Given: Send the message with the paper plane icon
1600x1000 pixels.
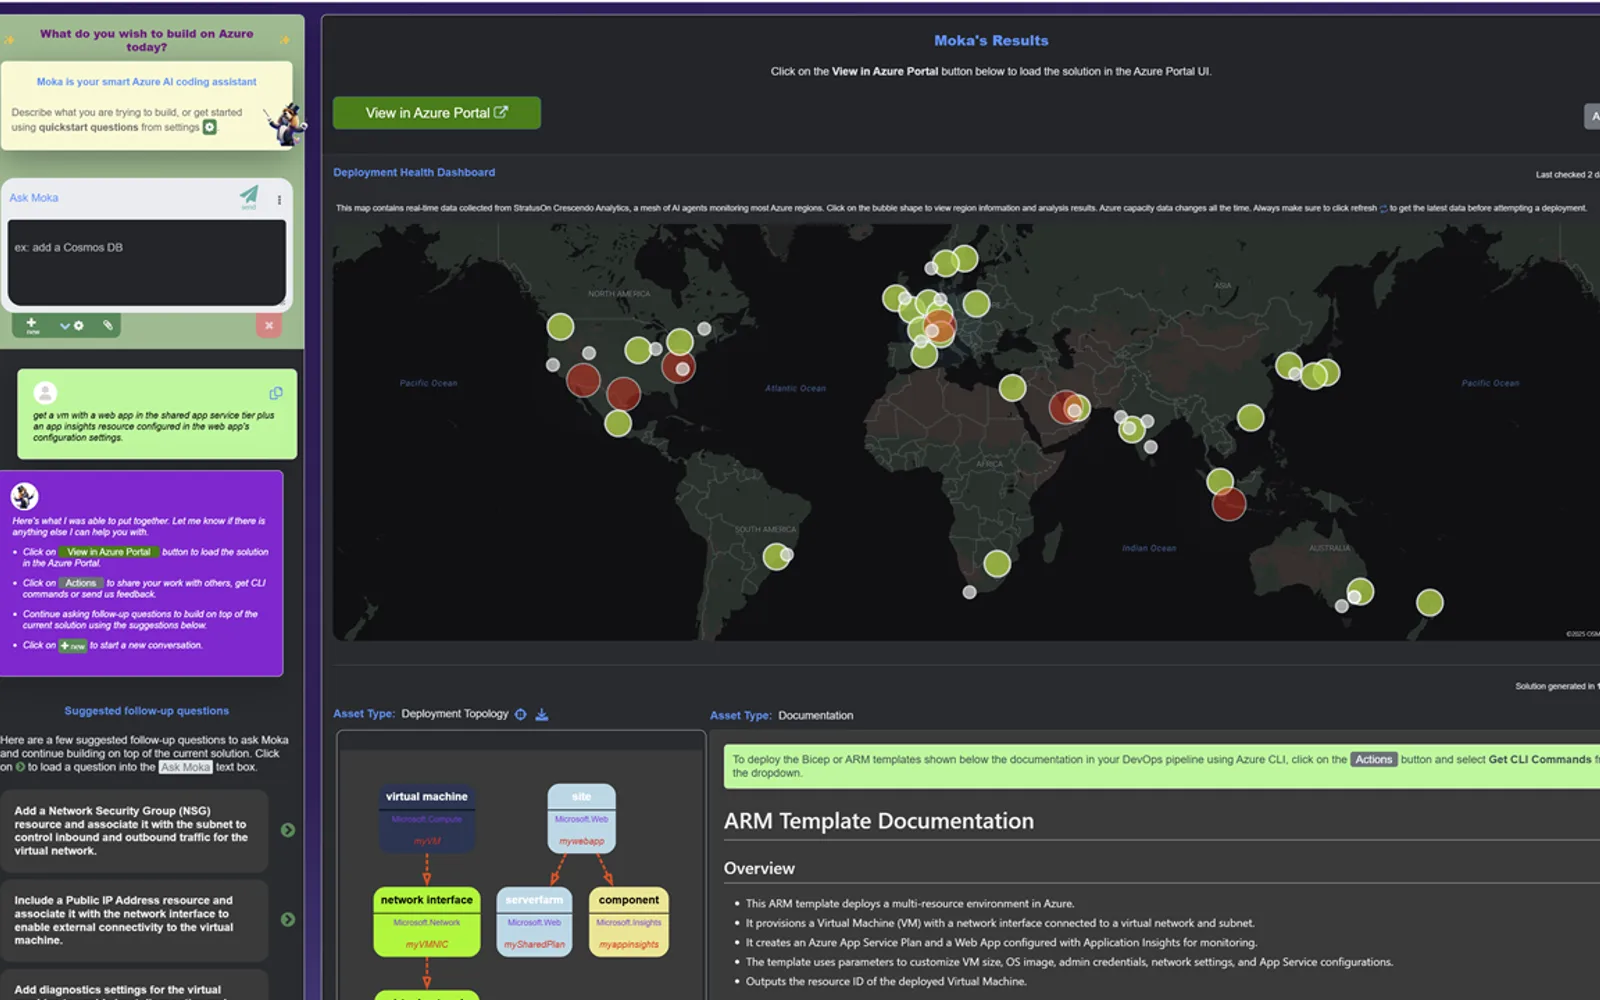Looking at the screenshot, I should pos(249,196).
